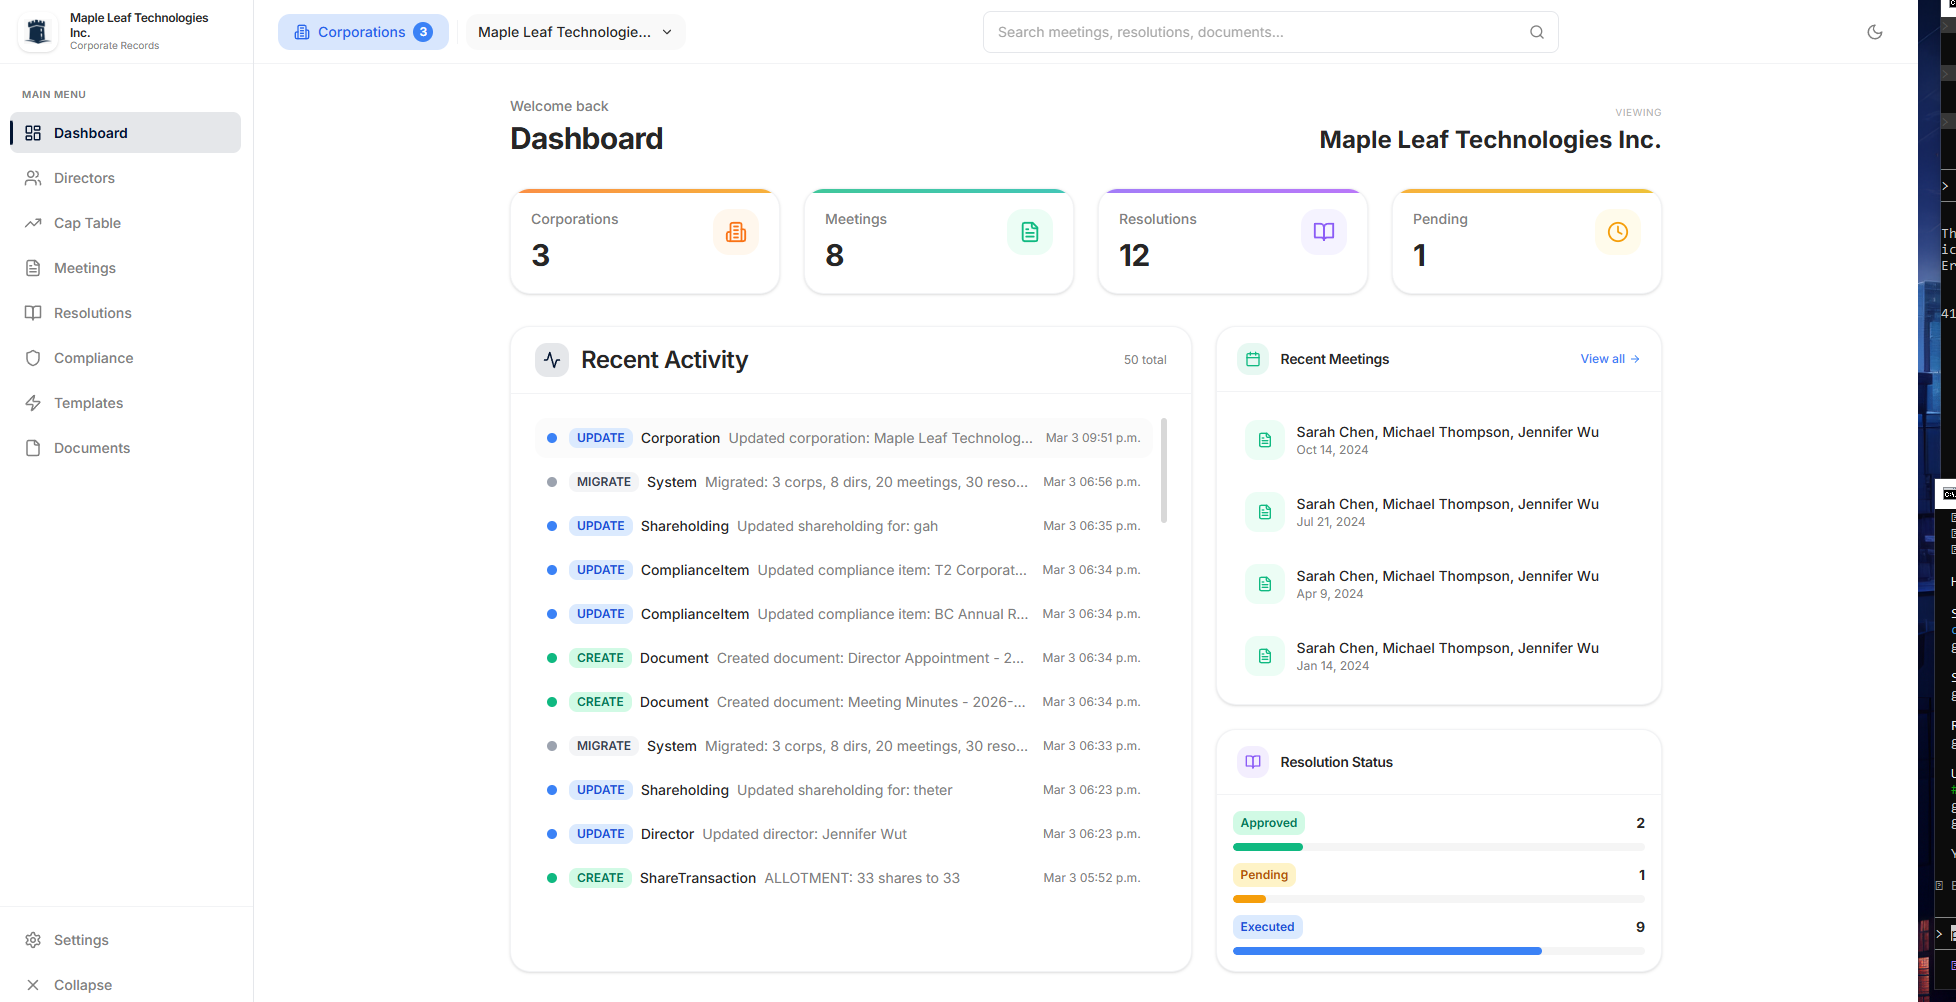Click the document icon for Oct 14, 2024 meeting
The image size is (1956, 1002).
click(x=1265, y=440)
